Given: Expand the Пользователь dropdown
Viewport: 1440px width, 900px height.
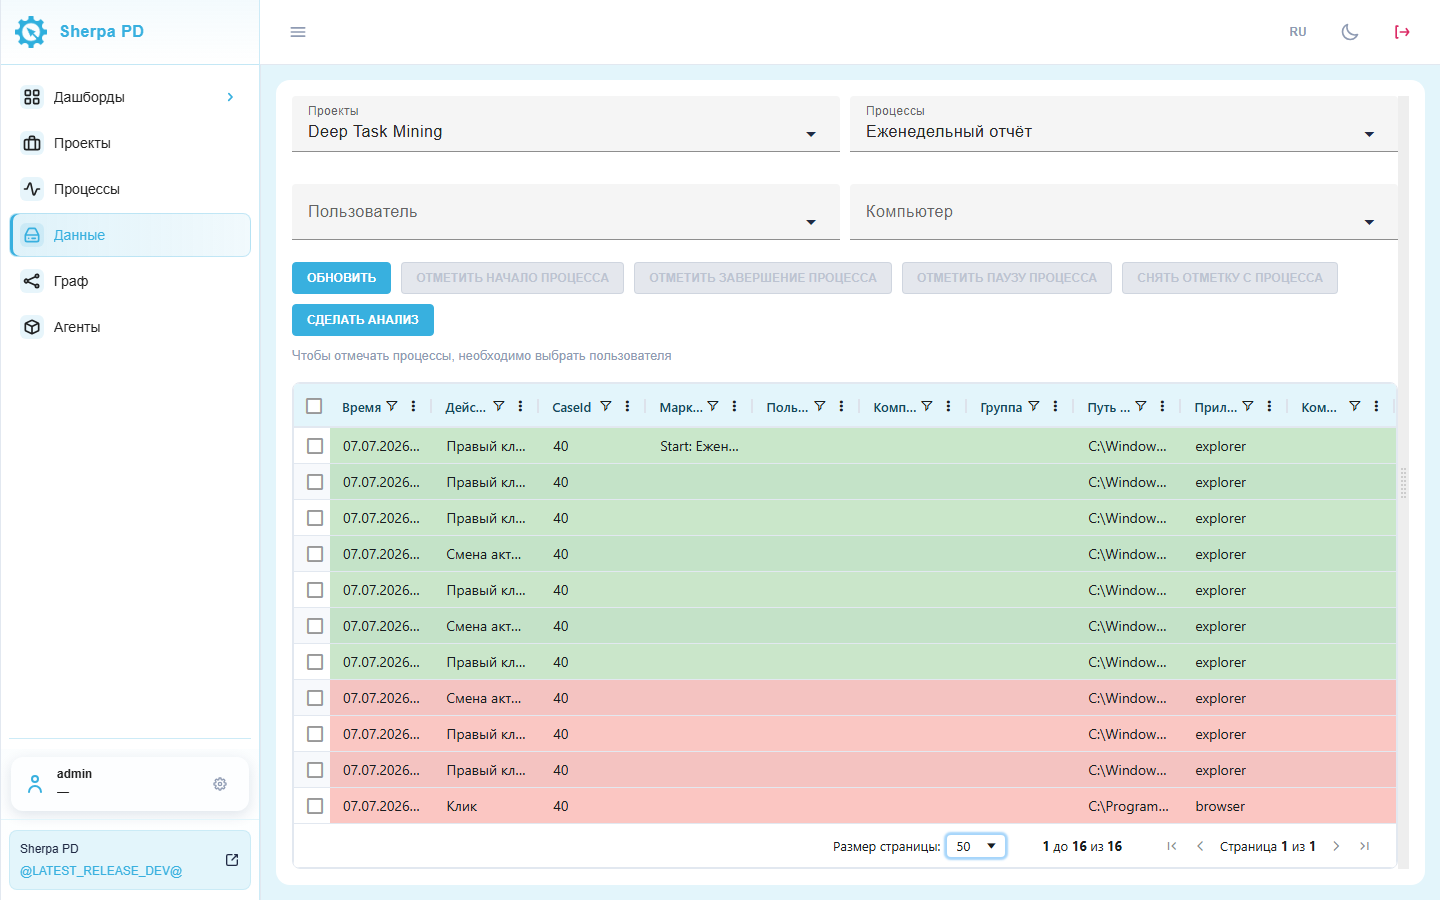Looking at the screenshot, I should (566, 212).
